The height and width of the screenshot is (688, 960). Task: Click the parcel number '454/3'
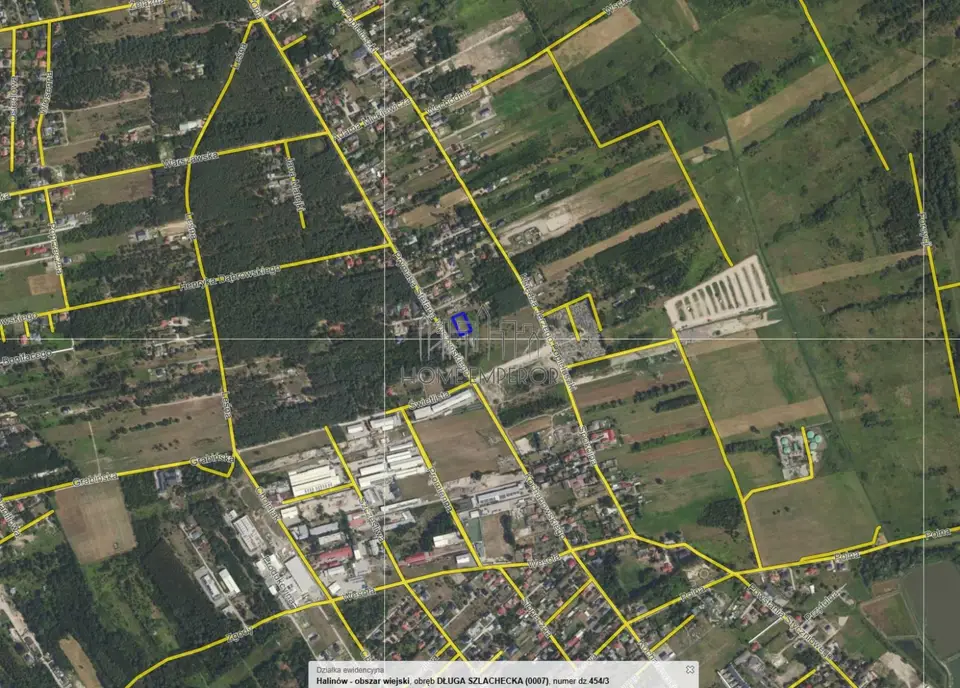[598, 681]
